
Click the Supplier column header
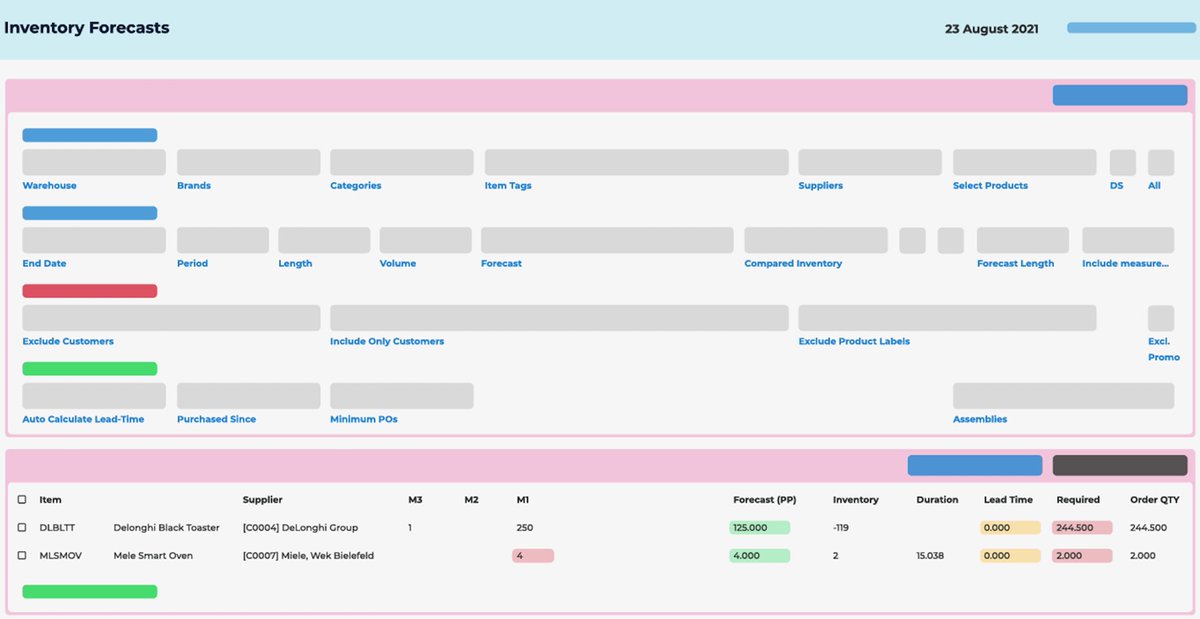(x=263, y=499)
